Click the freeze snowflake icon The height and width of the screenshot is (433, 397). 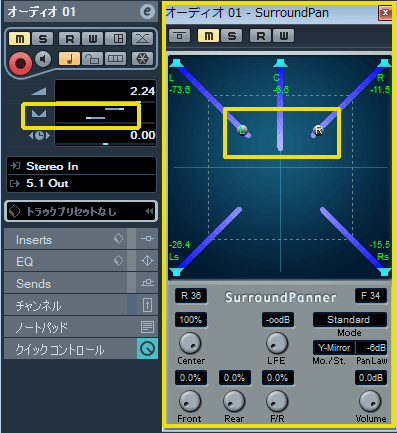[x=142, y=59]
